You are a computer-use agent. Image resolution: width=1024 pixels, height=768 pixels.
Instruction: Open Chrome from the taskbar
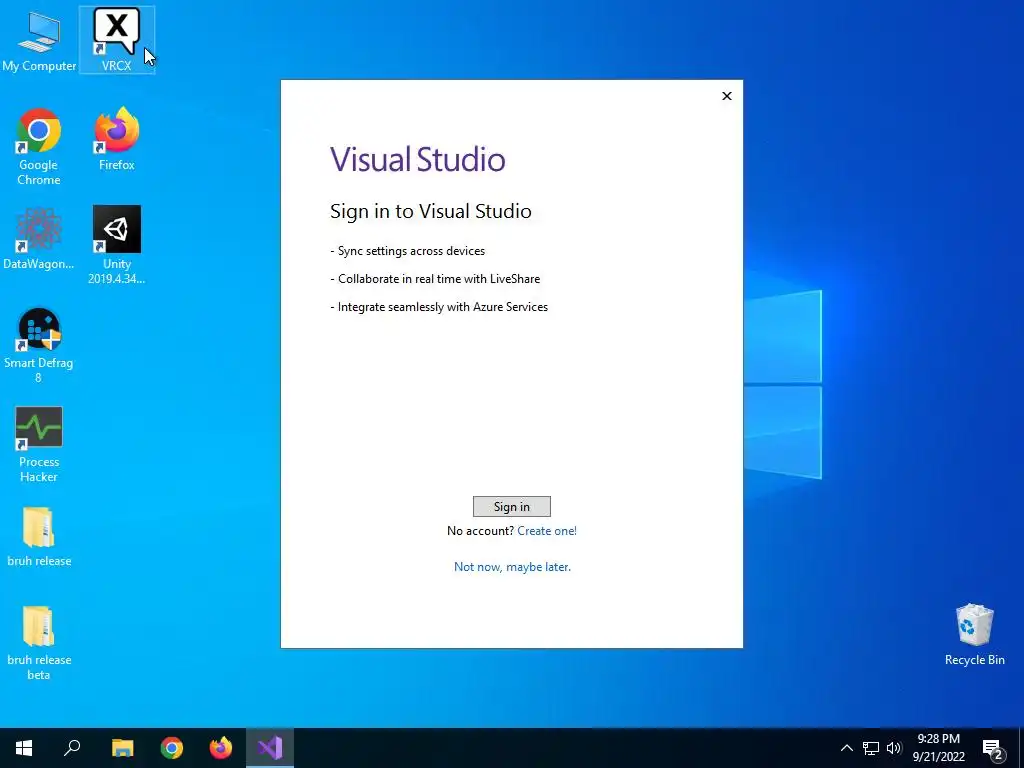point(172,748)
